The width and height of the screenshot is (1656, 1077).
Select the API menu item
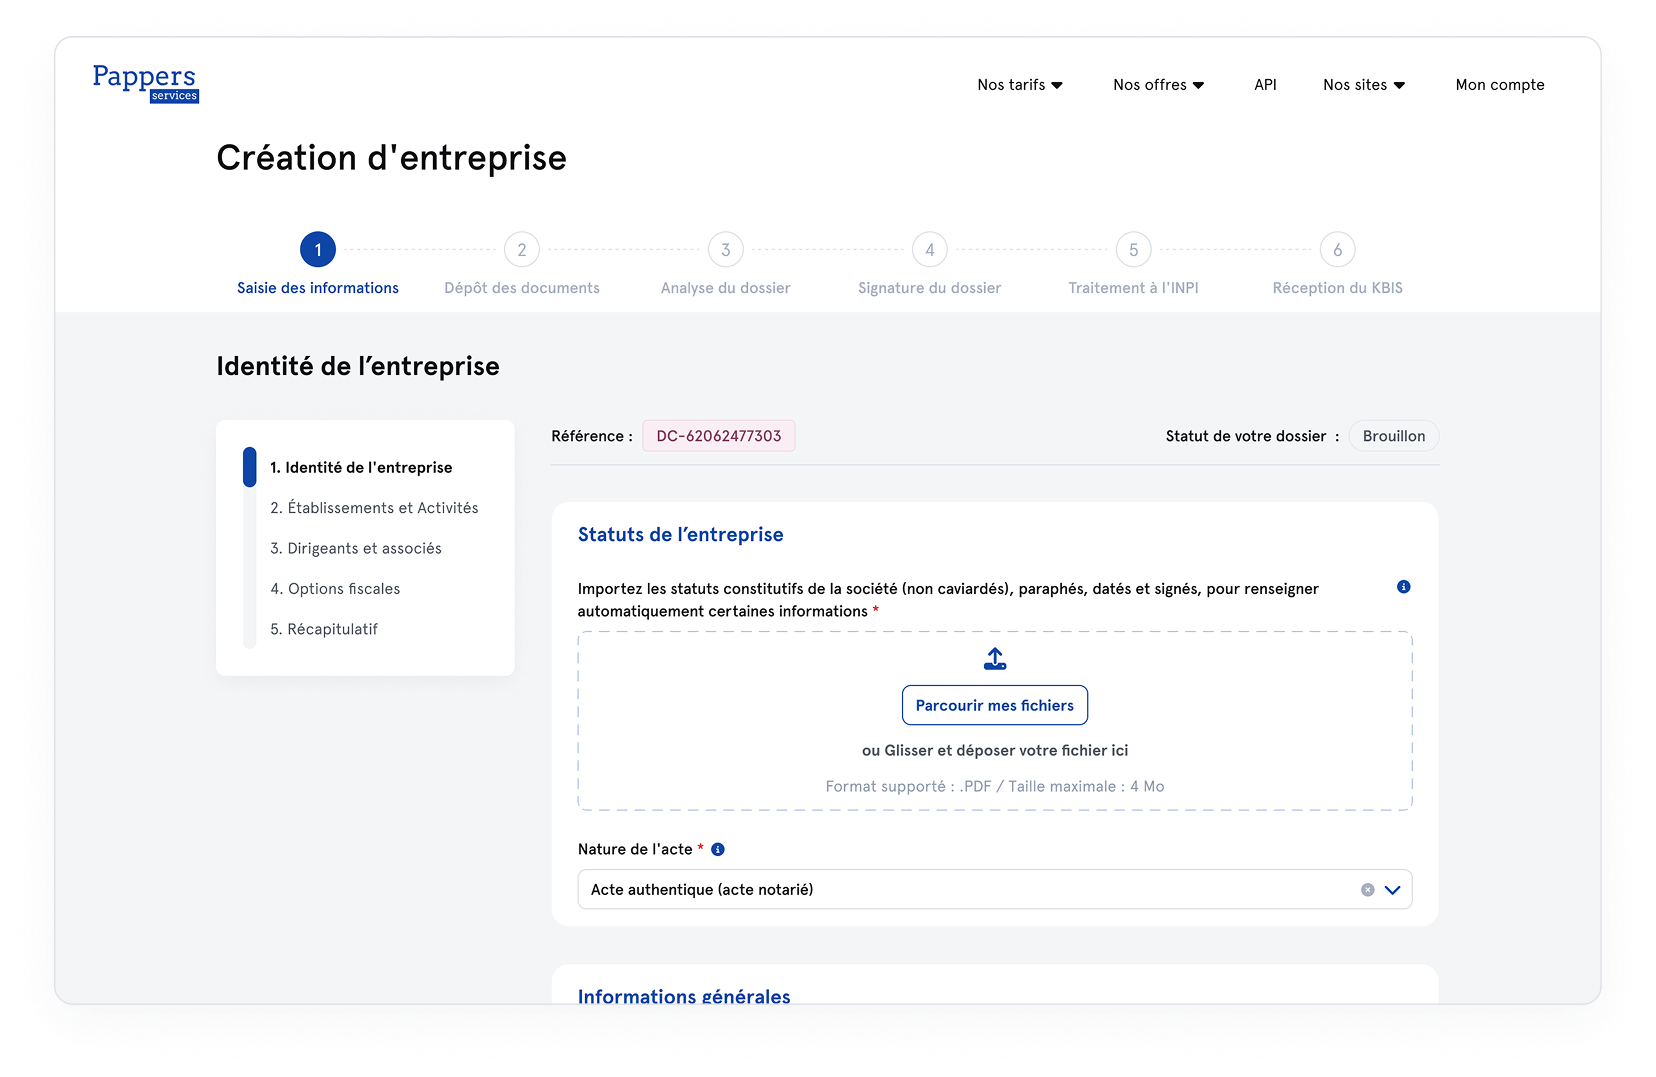pyautogui.click(x=1264, y=85)
